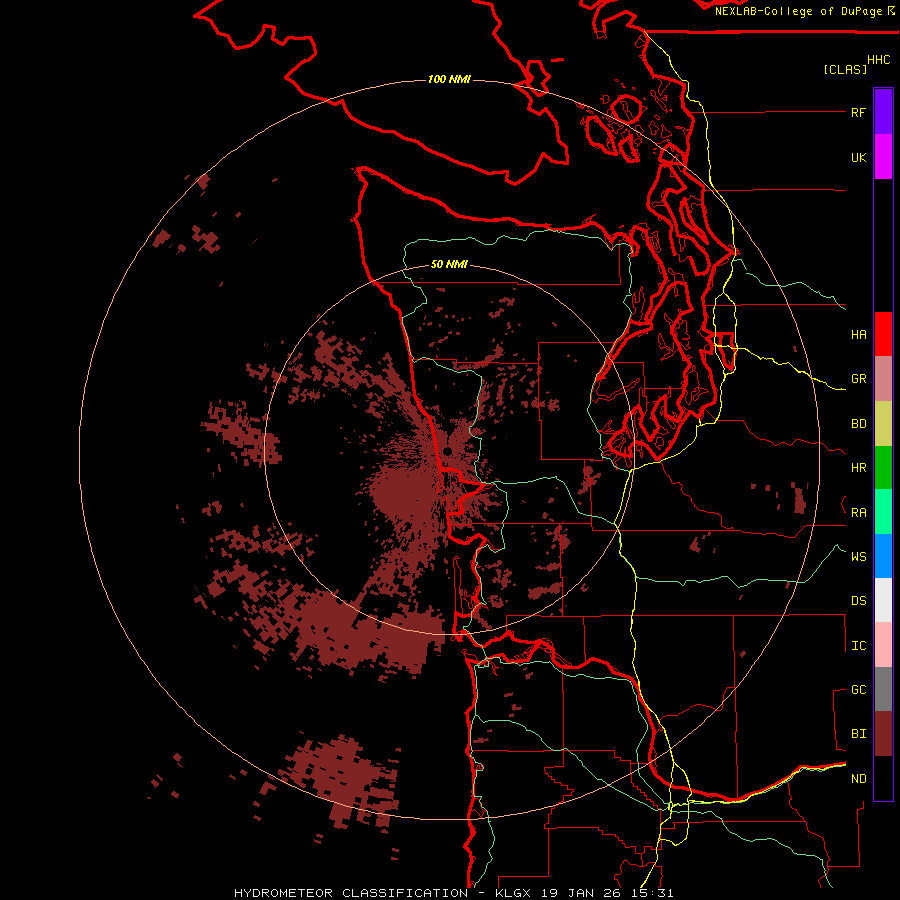Viewport: 900px width, 900px height.
Task: Click the NEXLAB-College of DuPage text
Action: coord(798,11)
